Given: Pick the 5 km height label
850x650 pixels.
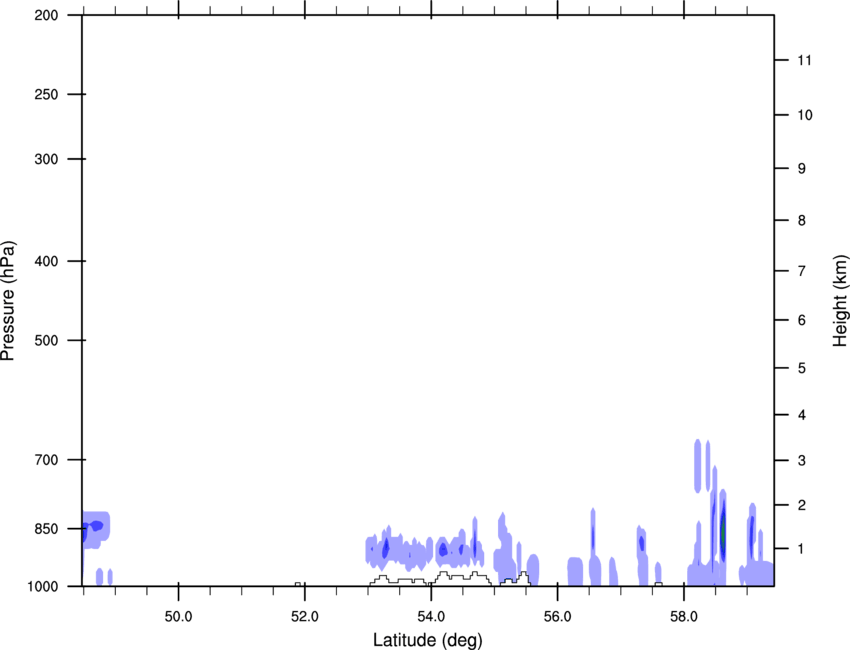Looking at the screenshot, I should coord(802,368).
